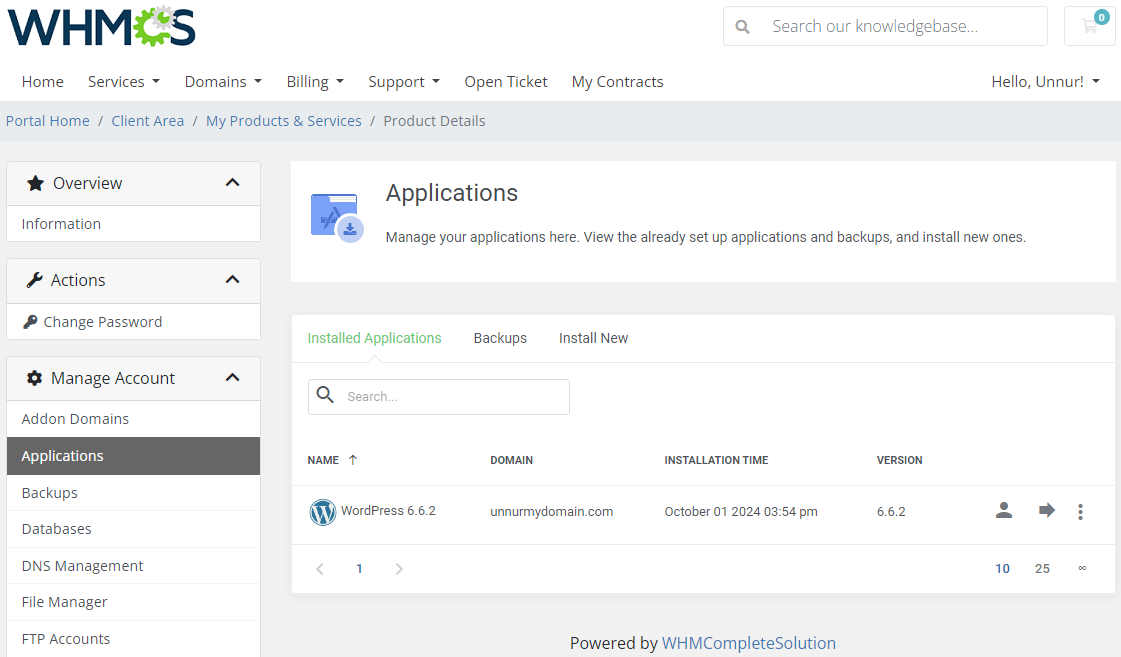1121x657 pixels.
Task: Click Product Details breadcrumb text
Action: pyautogui.click(x=434, y=122)
